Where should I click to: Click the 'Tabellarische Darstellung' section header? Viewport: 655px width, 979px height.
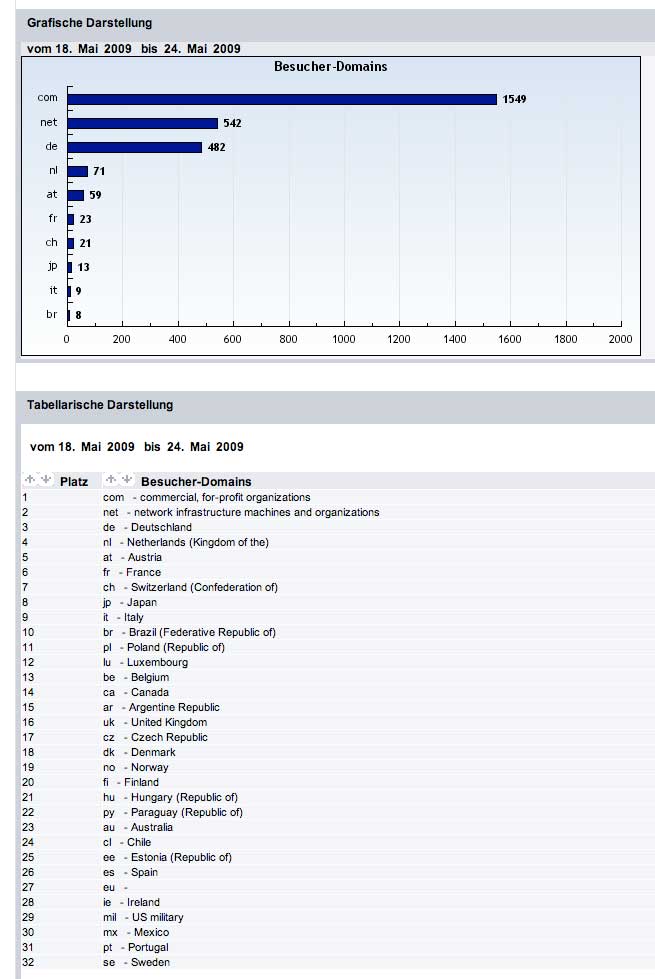(100, 405)
